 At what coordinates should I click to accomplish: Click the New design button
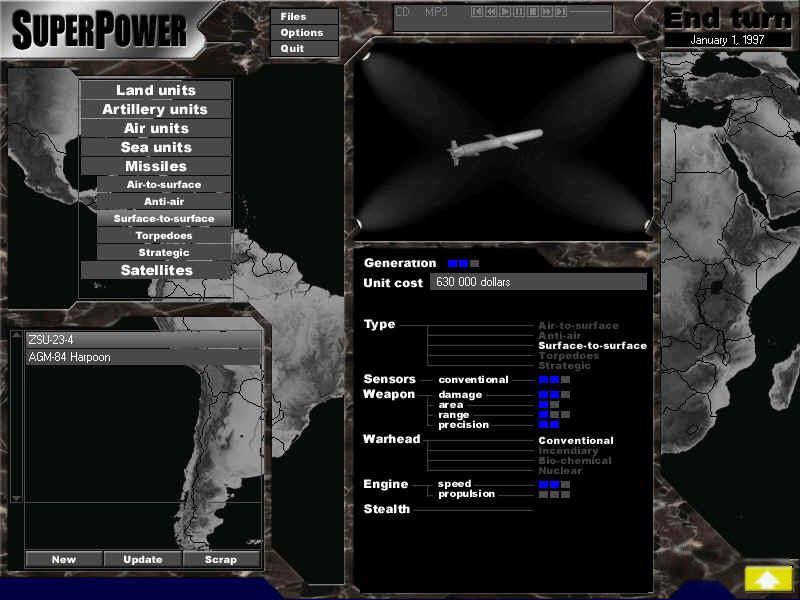click(x=64, y=559)
